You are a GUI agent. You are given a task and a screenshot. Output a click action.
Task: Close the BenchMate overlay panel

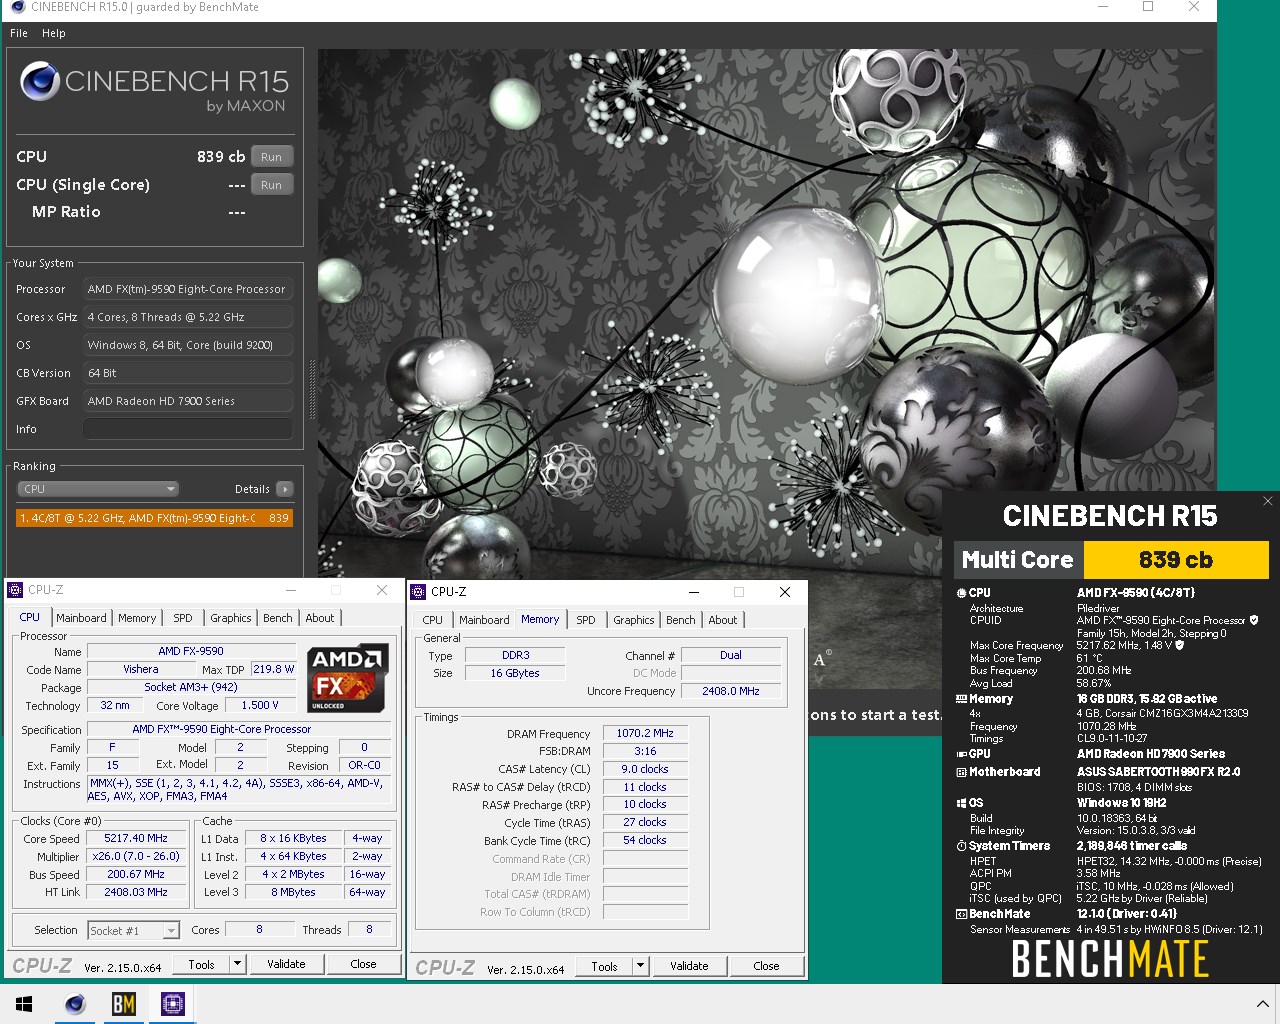coord(1268,501)
